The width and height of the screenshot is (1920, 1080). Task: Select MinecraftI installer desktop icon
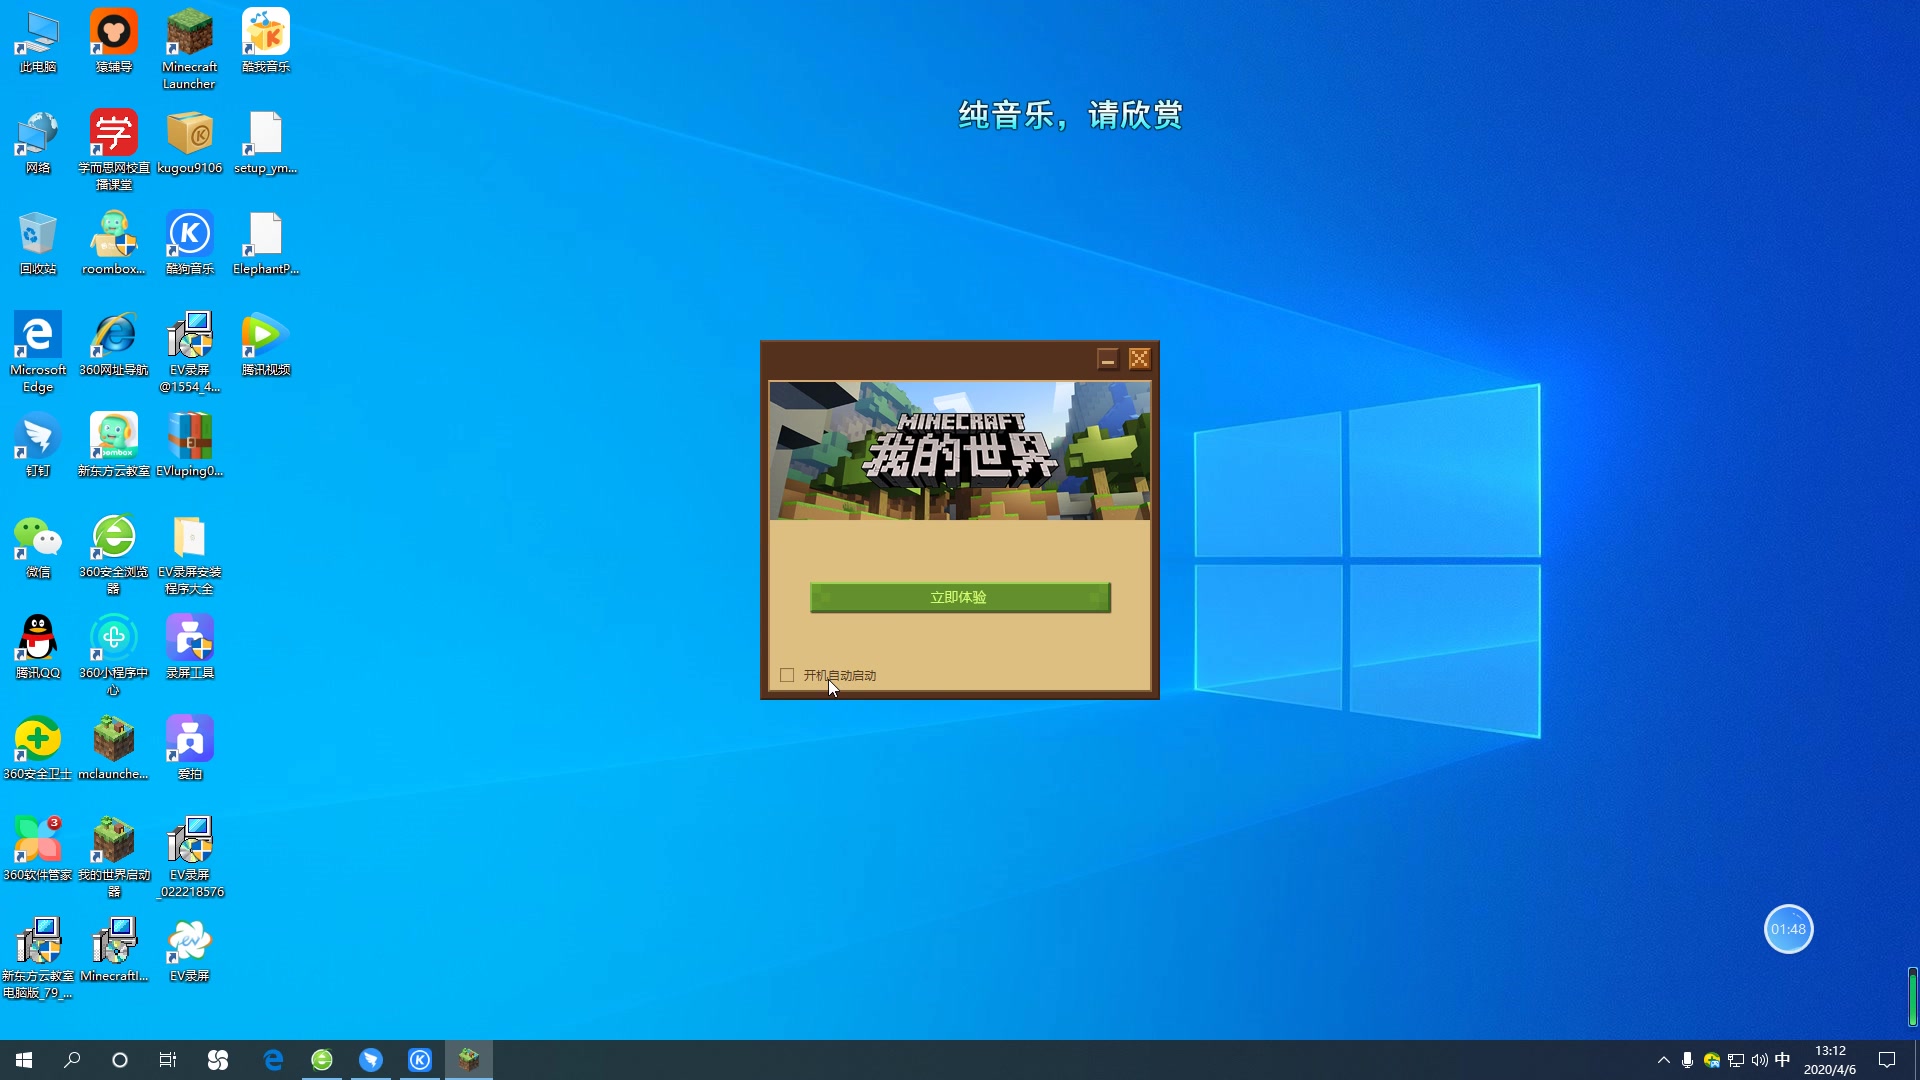pos(114,951)
